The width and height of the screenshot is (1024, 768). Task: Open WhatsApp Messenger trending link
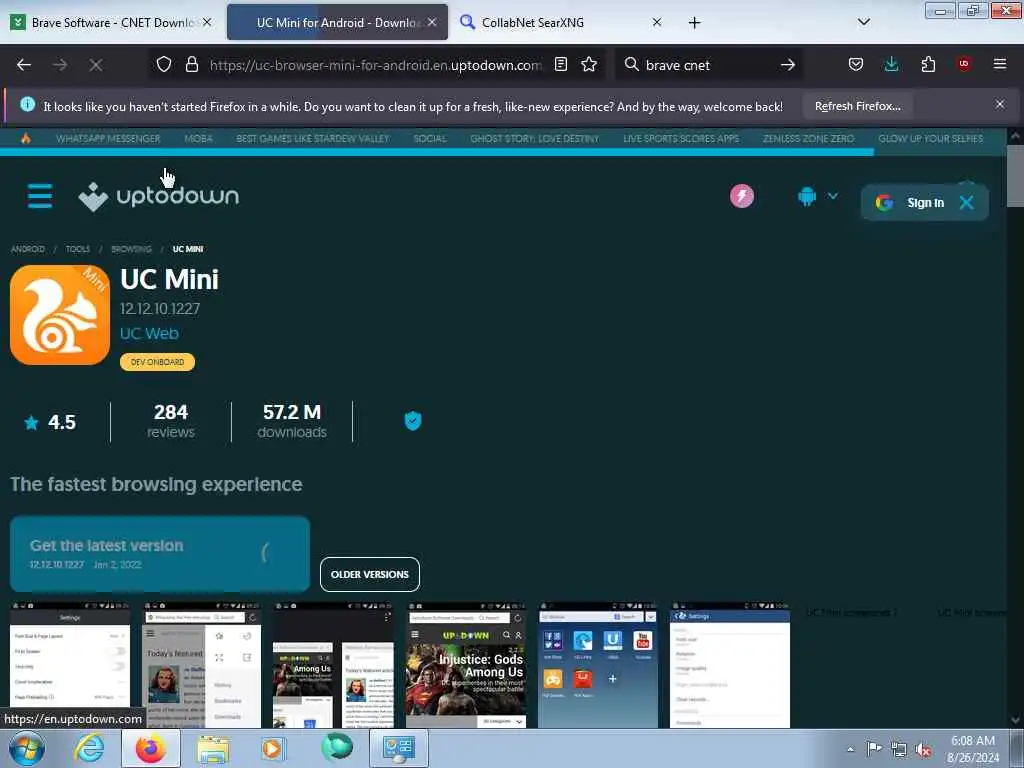tap(108, 138)
